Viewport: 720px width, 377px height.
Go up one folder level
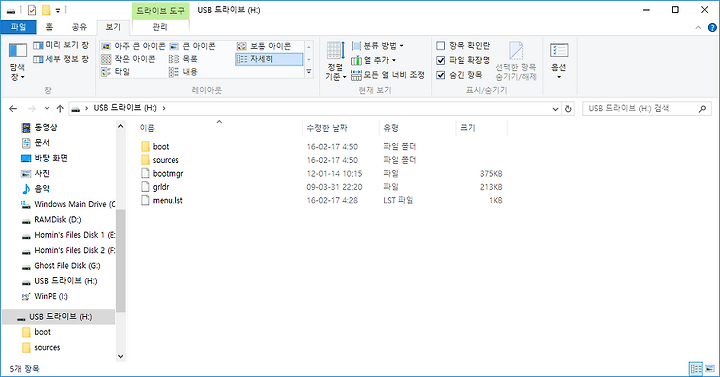60,108
